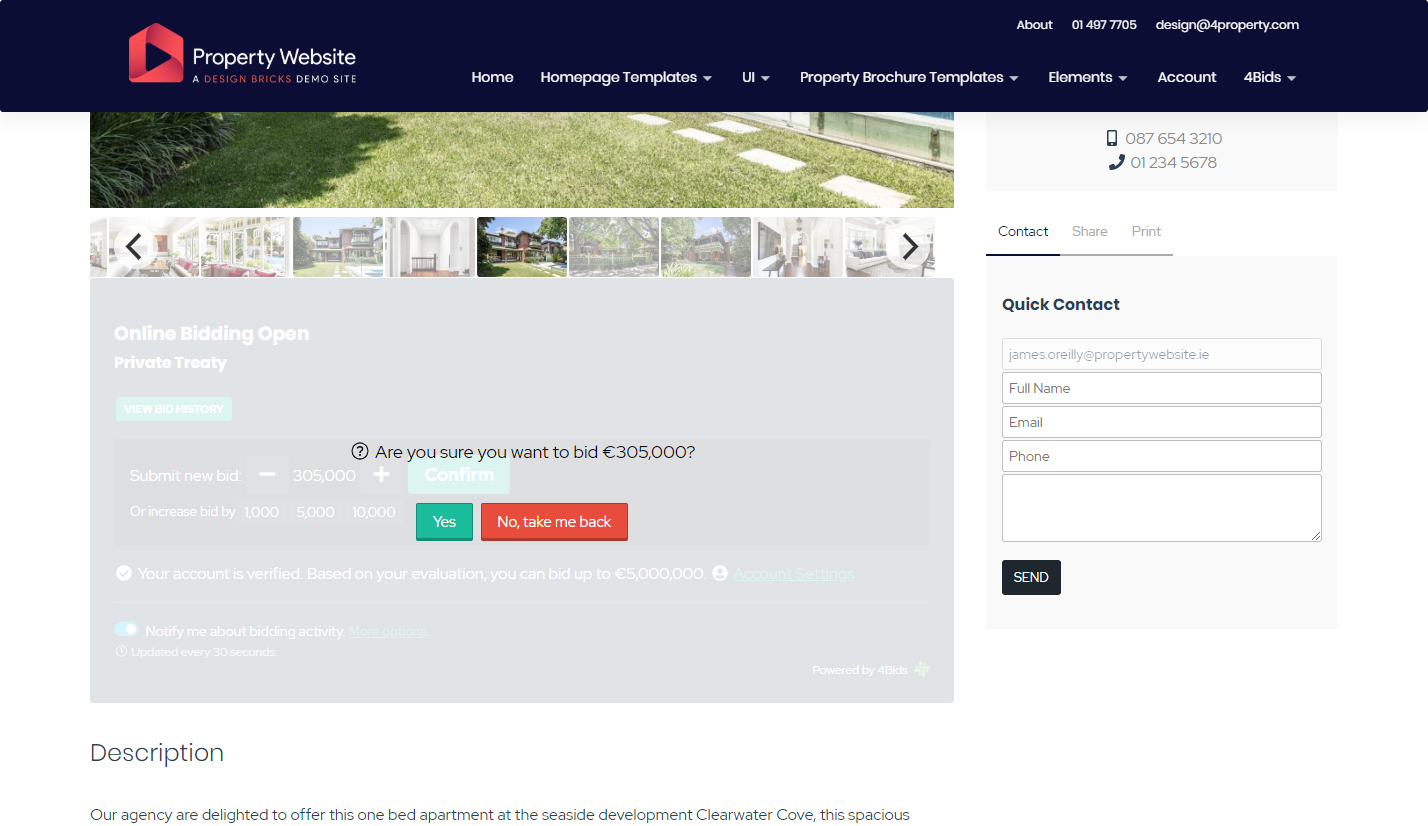Go to next gallery thumbnails arrow
1428x826 pixels.
(908, 246)
